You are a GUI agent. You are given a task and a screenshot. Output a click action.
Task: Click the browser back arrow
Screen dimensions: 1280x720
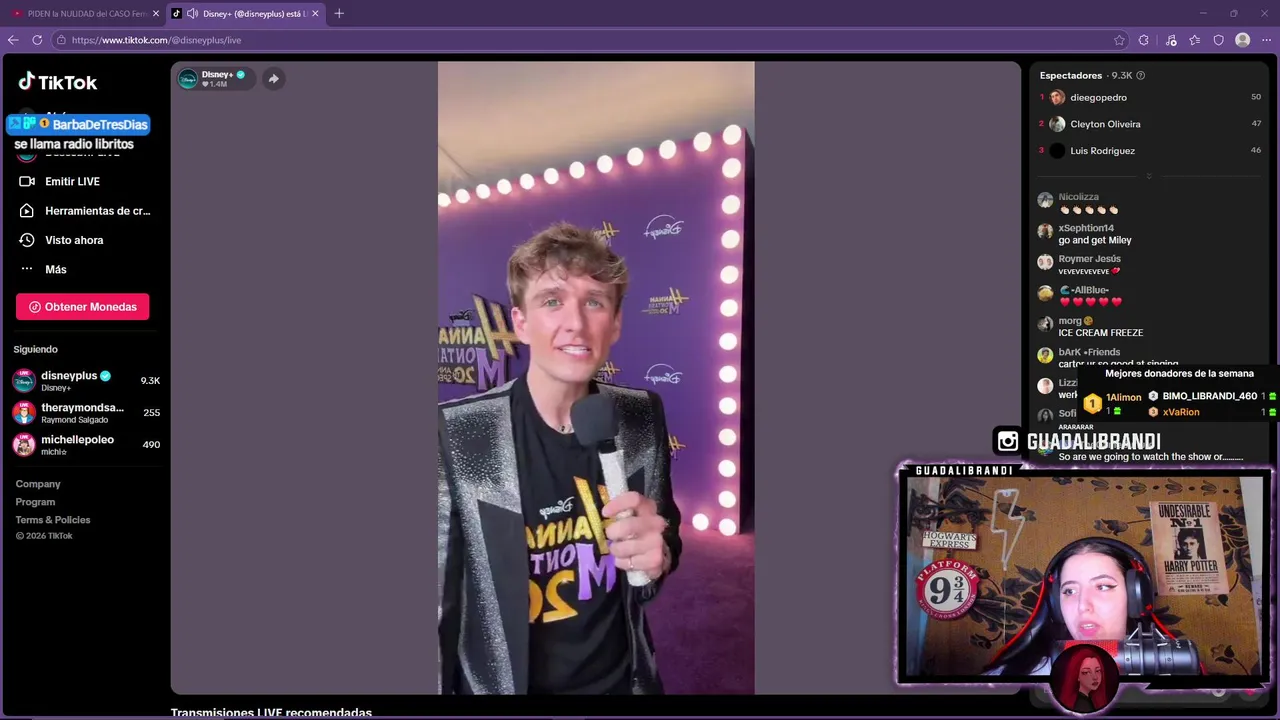tap(13, 40)
